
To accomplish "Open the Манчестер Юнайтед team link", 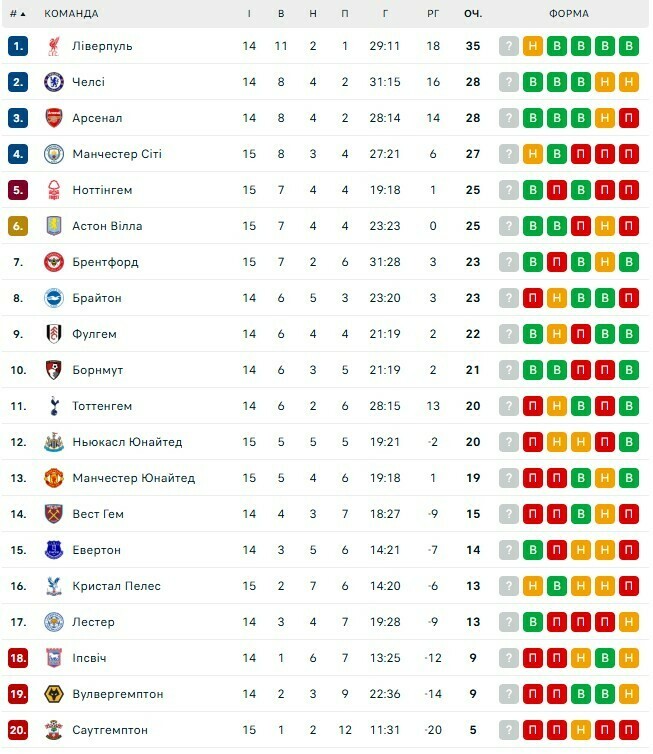I will point(133,478).
